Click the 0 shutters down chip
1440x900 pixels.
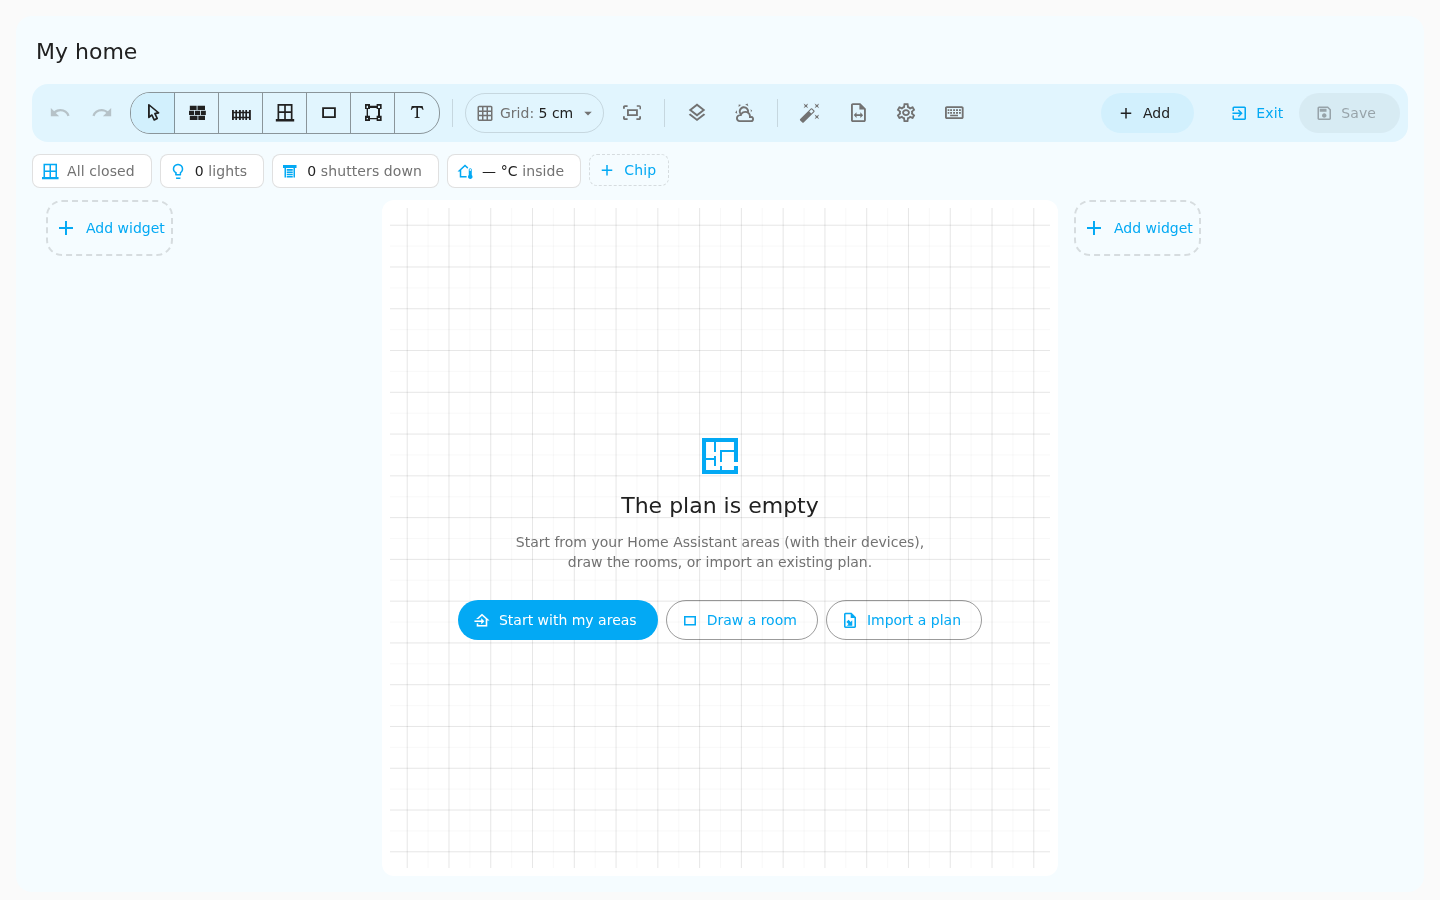point(355,171)
